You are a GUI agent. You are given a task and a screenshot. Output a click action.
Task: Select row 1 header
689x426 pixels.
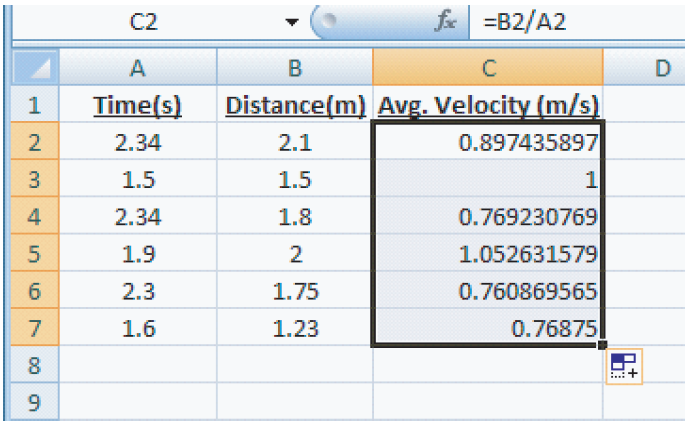coord(35,105)
